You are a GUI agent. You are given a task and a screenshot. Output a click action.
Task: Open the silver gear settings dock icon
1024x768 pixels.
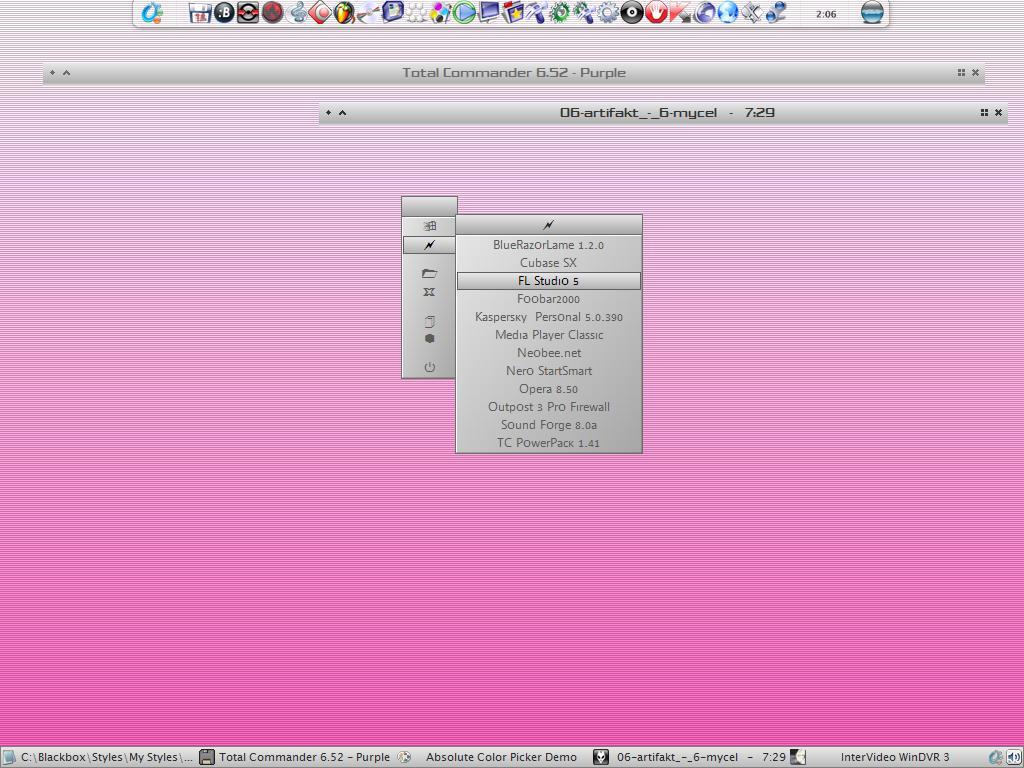tap(607, 12)
